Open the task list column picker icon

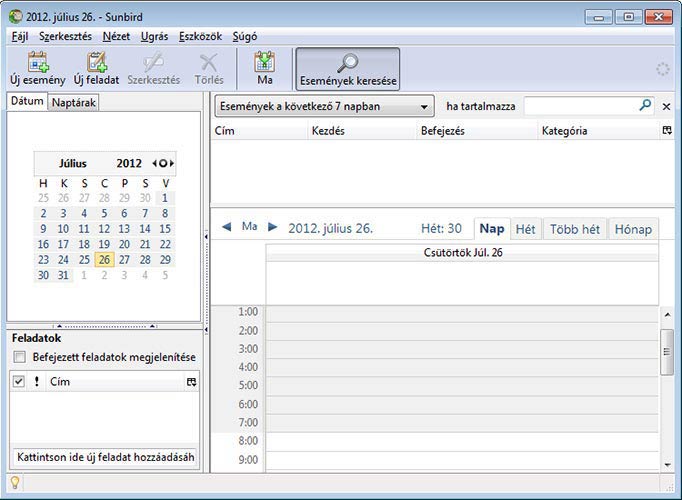coord(191,382)
